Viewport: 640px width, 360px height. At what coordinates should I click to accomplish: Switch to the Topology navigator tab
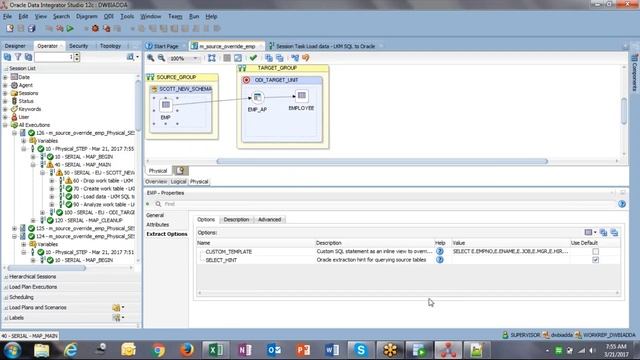(x=110, y=46)
